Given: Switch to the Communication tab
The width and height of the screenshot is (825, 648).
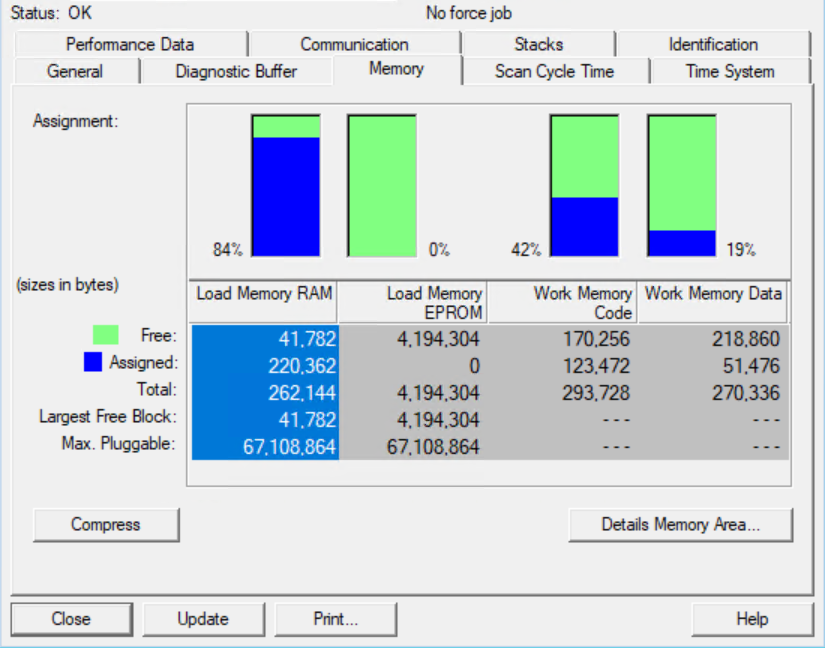Looking at the screenshot, I should [x=354, y=44].
